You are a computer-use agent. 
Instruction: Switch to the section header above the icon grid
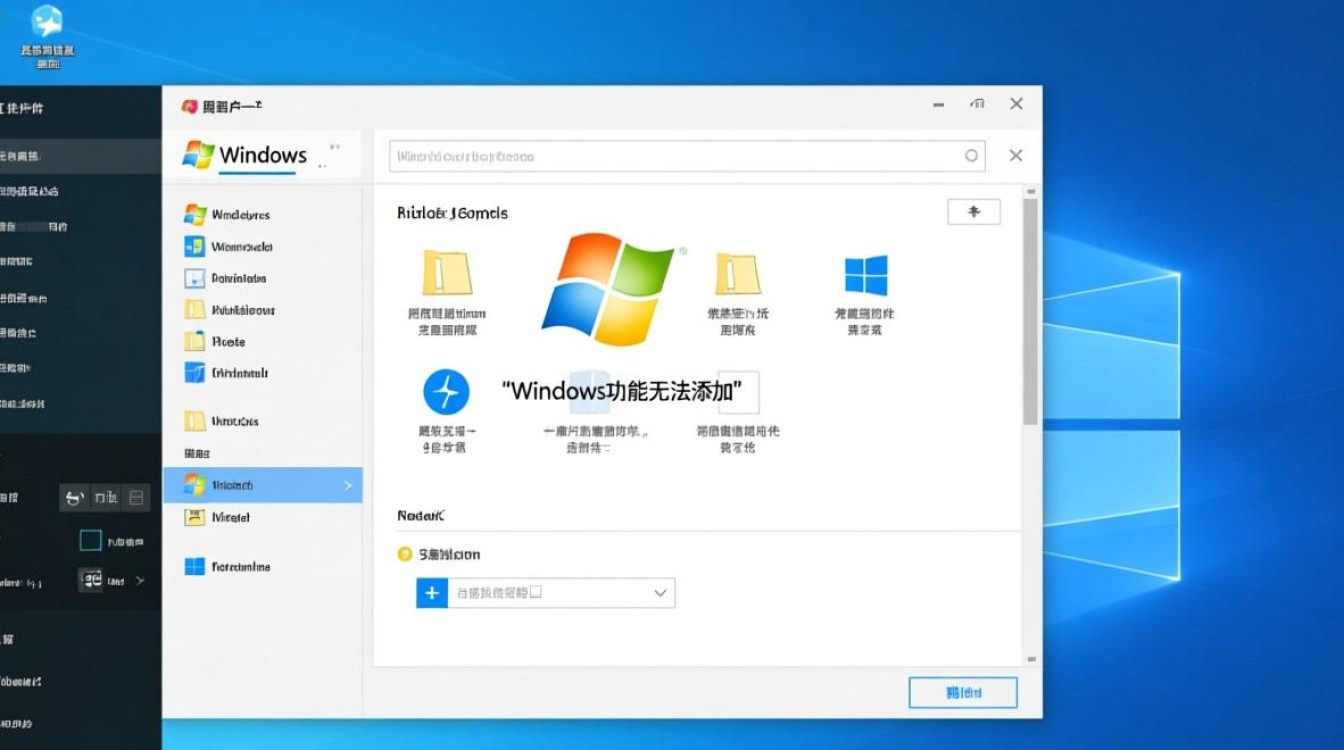(x=450, y=212)
